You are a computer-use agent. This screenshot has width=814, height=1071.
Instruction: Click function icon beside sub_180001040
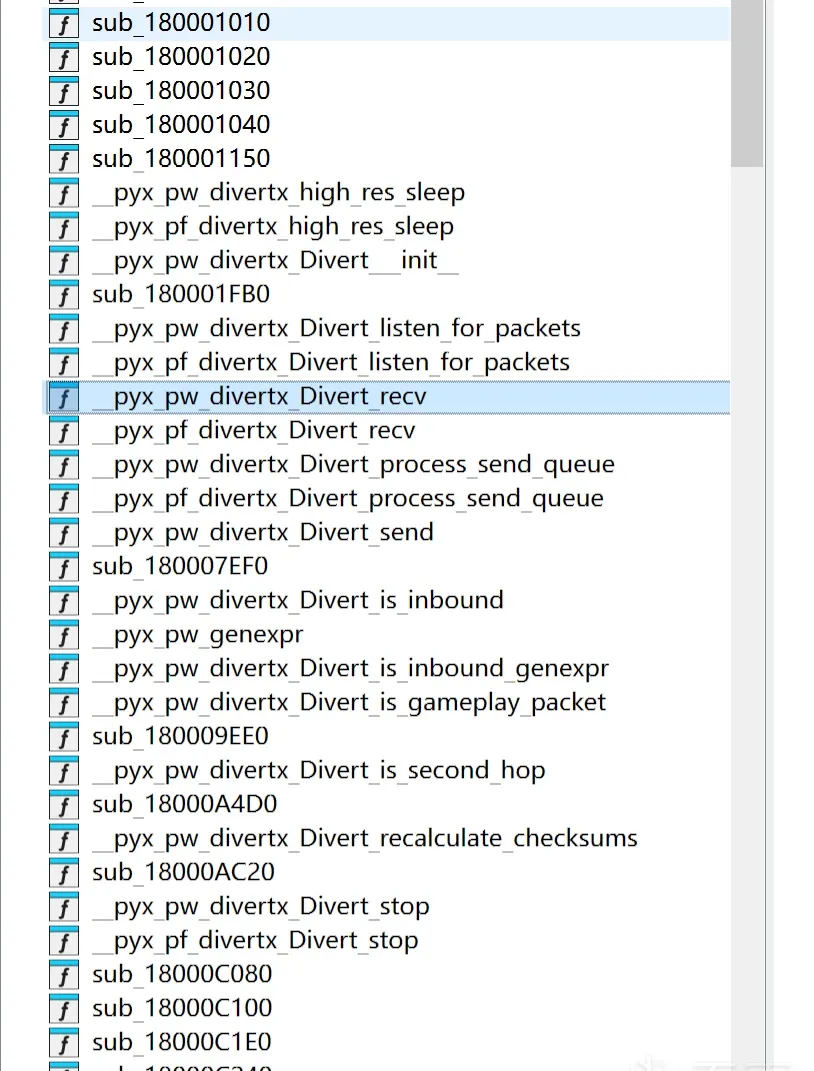tap(64, 126)
